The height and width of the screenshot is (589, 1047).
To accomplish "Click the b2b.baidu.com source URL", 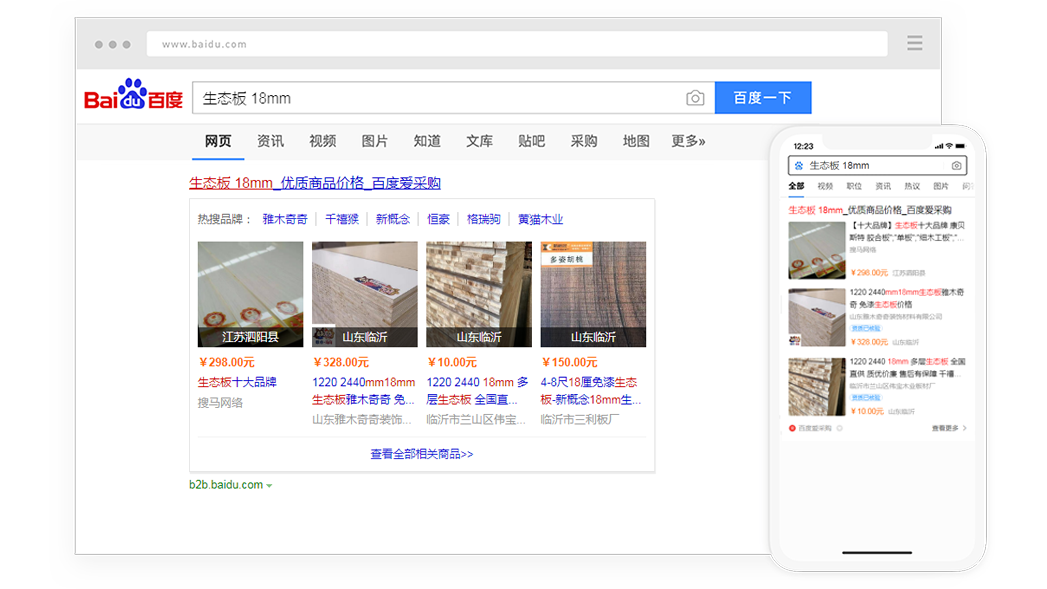I will (226, 485).
